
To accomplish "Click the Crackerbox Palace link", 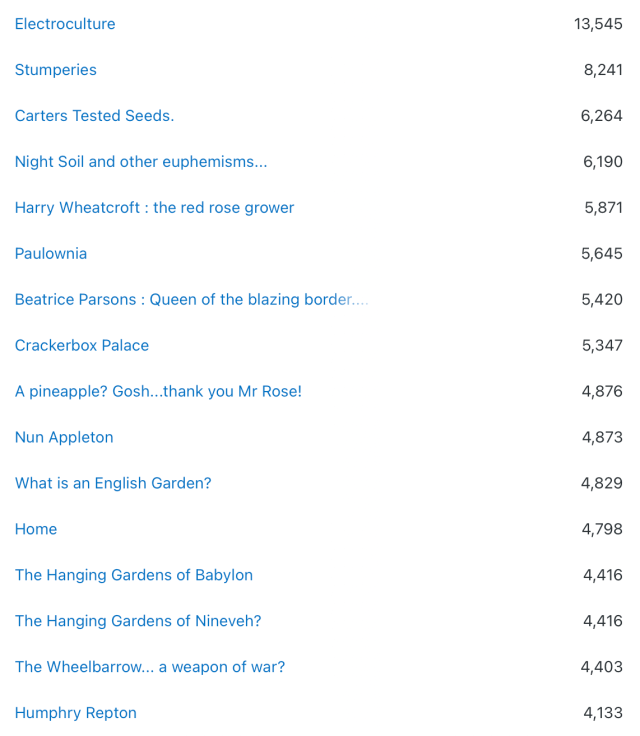I will 82,346.
